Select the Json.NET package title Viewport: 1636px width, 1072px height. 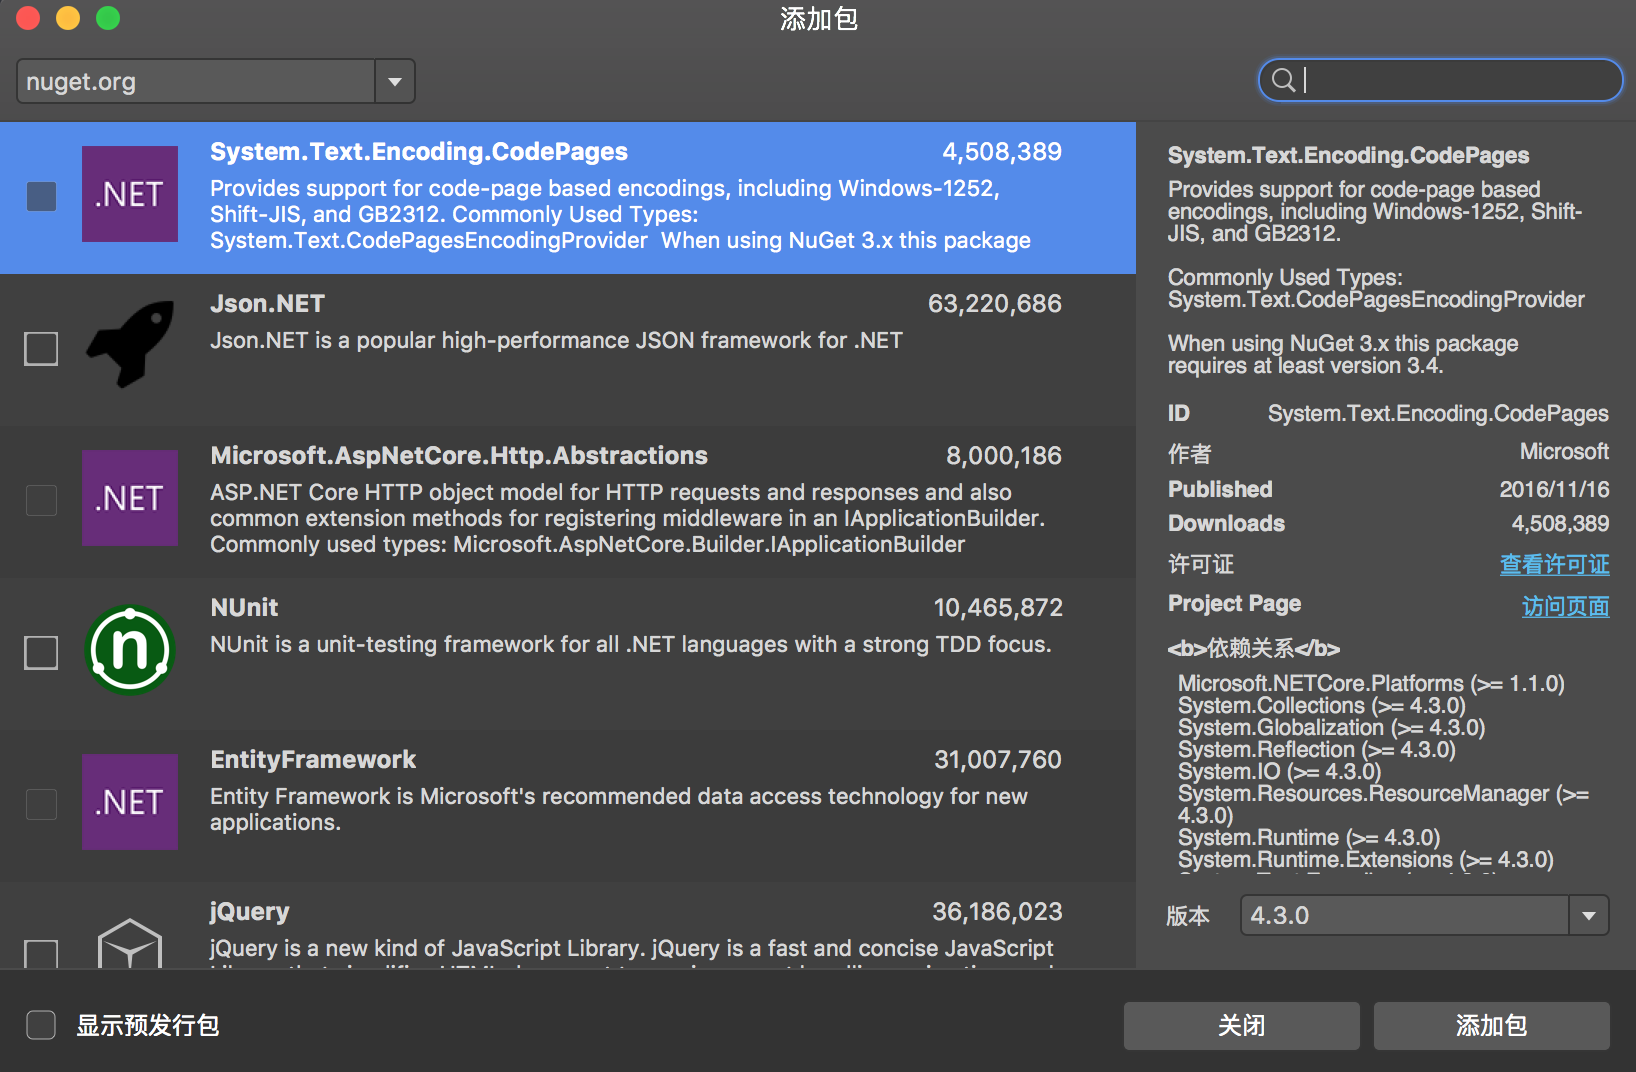click(x=267, y=304)
